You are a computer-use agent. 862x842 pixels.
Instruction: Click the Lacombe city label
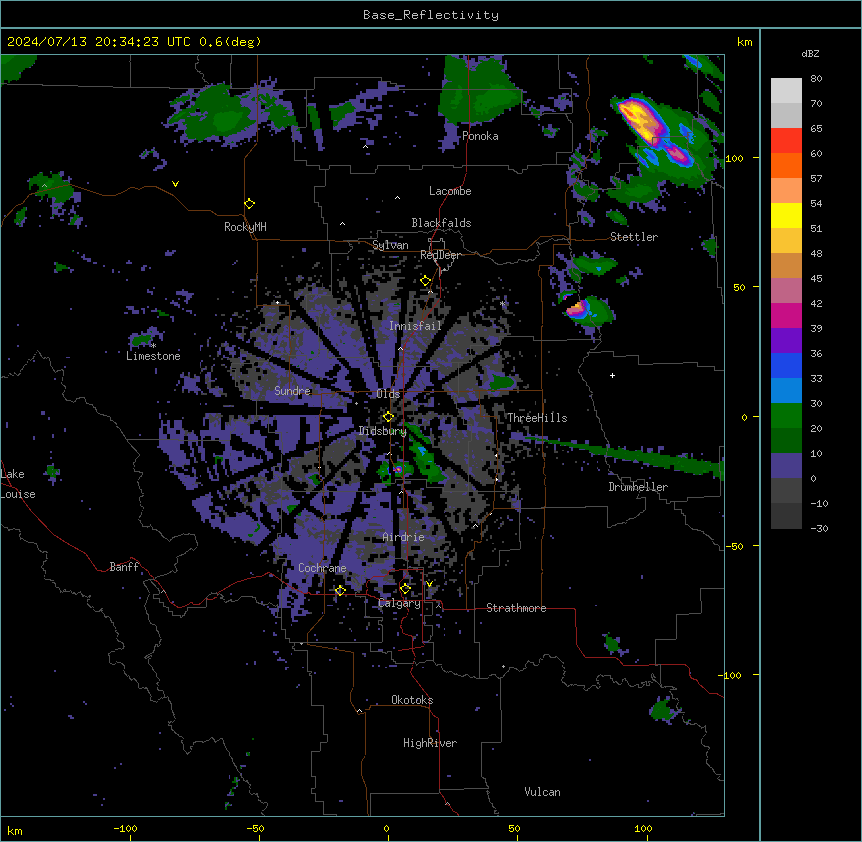coord(450,191)
